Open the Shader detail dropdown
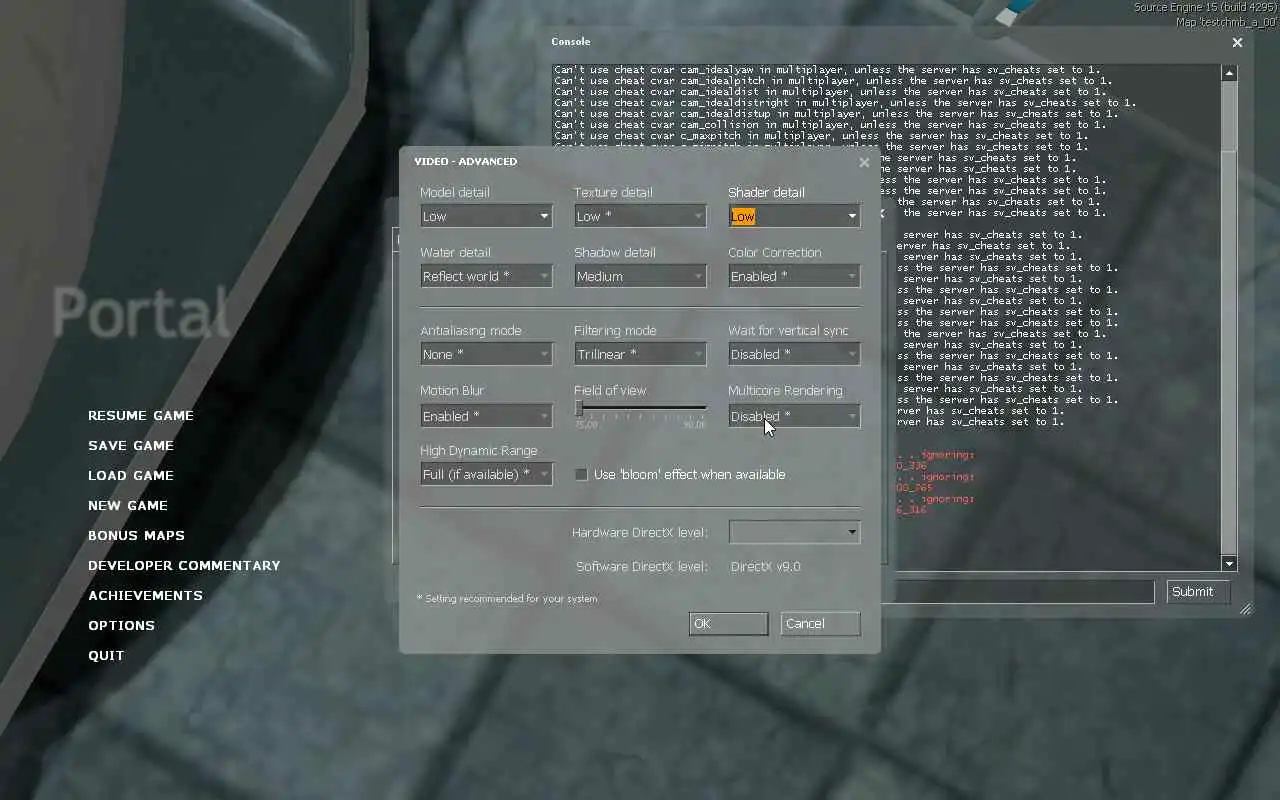Screen dimensions: 1280x800 tap(794, 216)
